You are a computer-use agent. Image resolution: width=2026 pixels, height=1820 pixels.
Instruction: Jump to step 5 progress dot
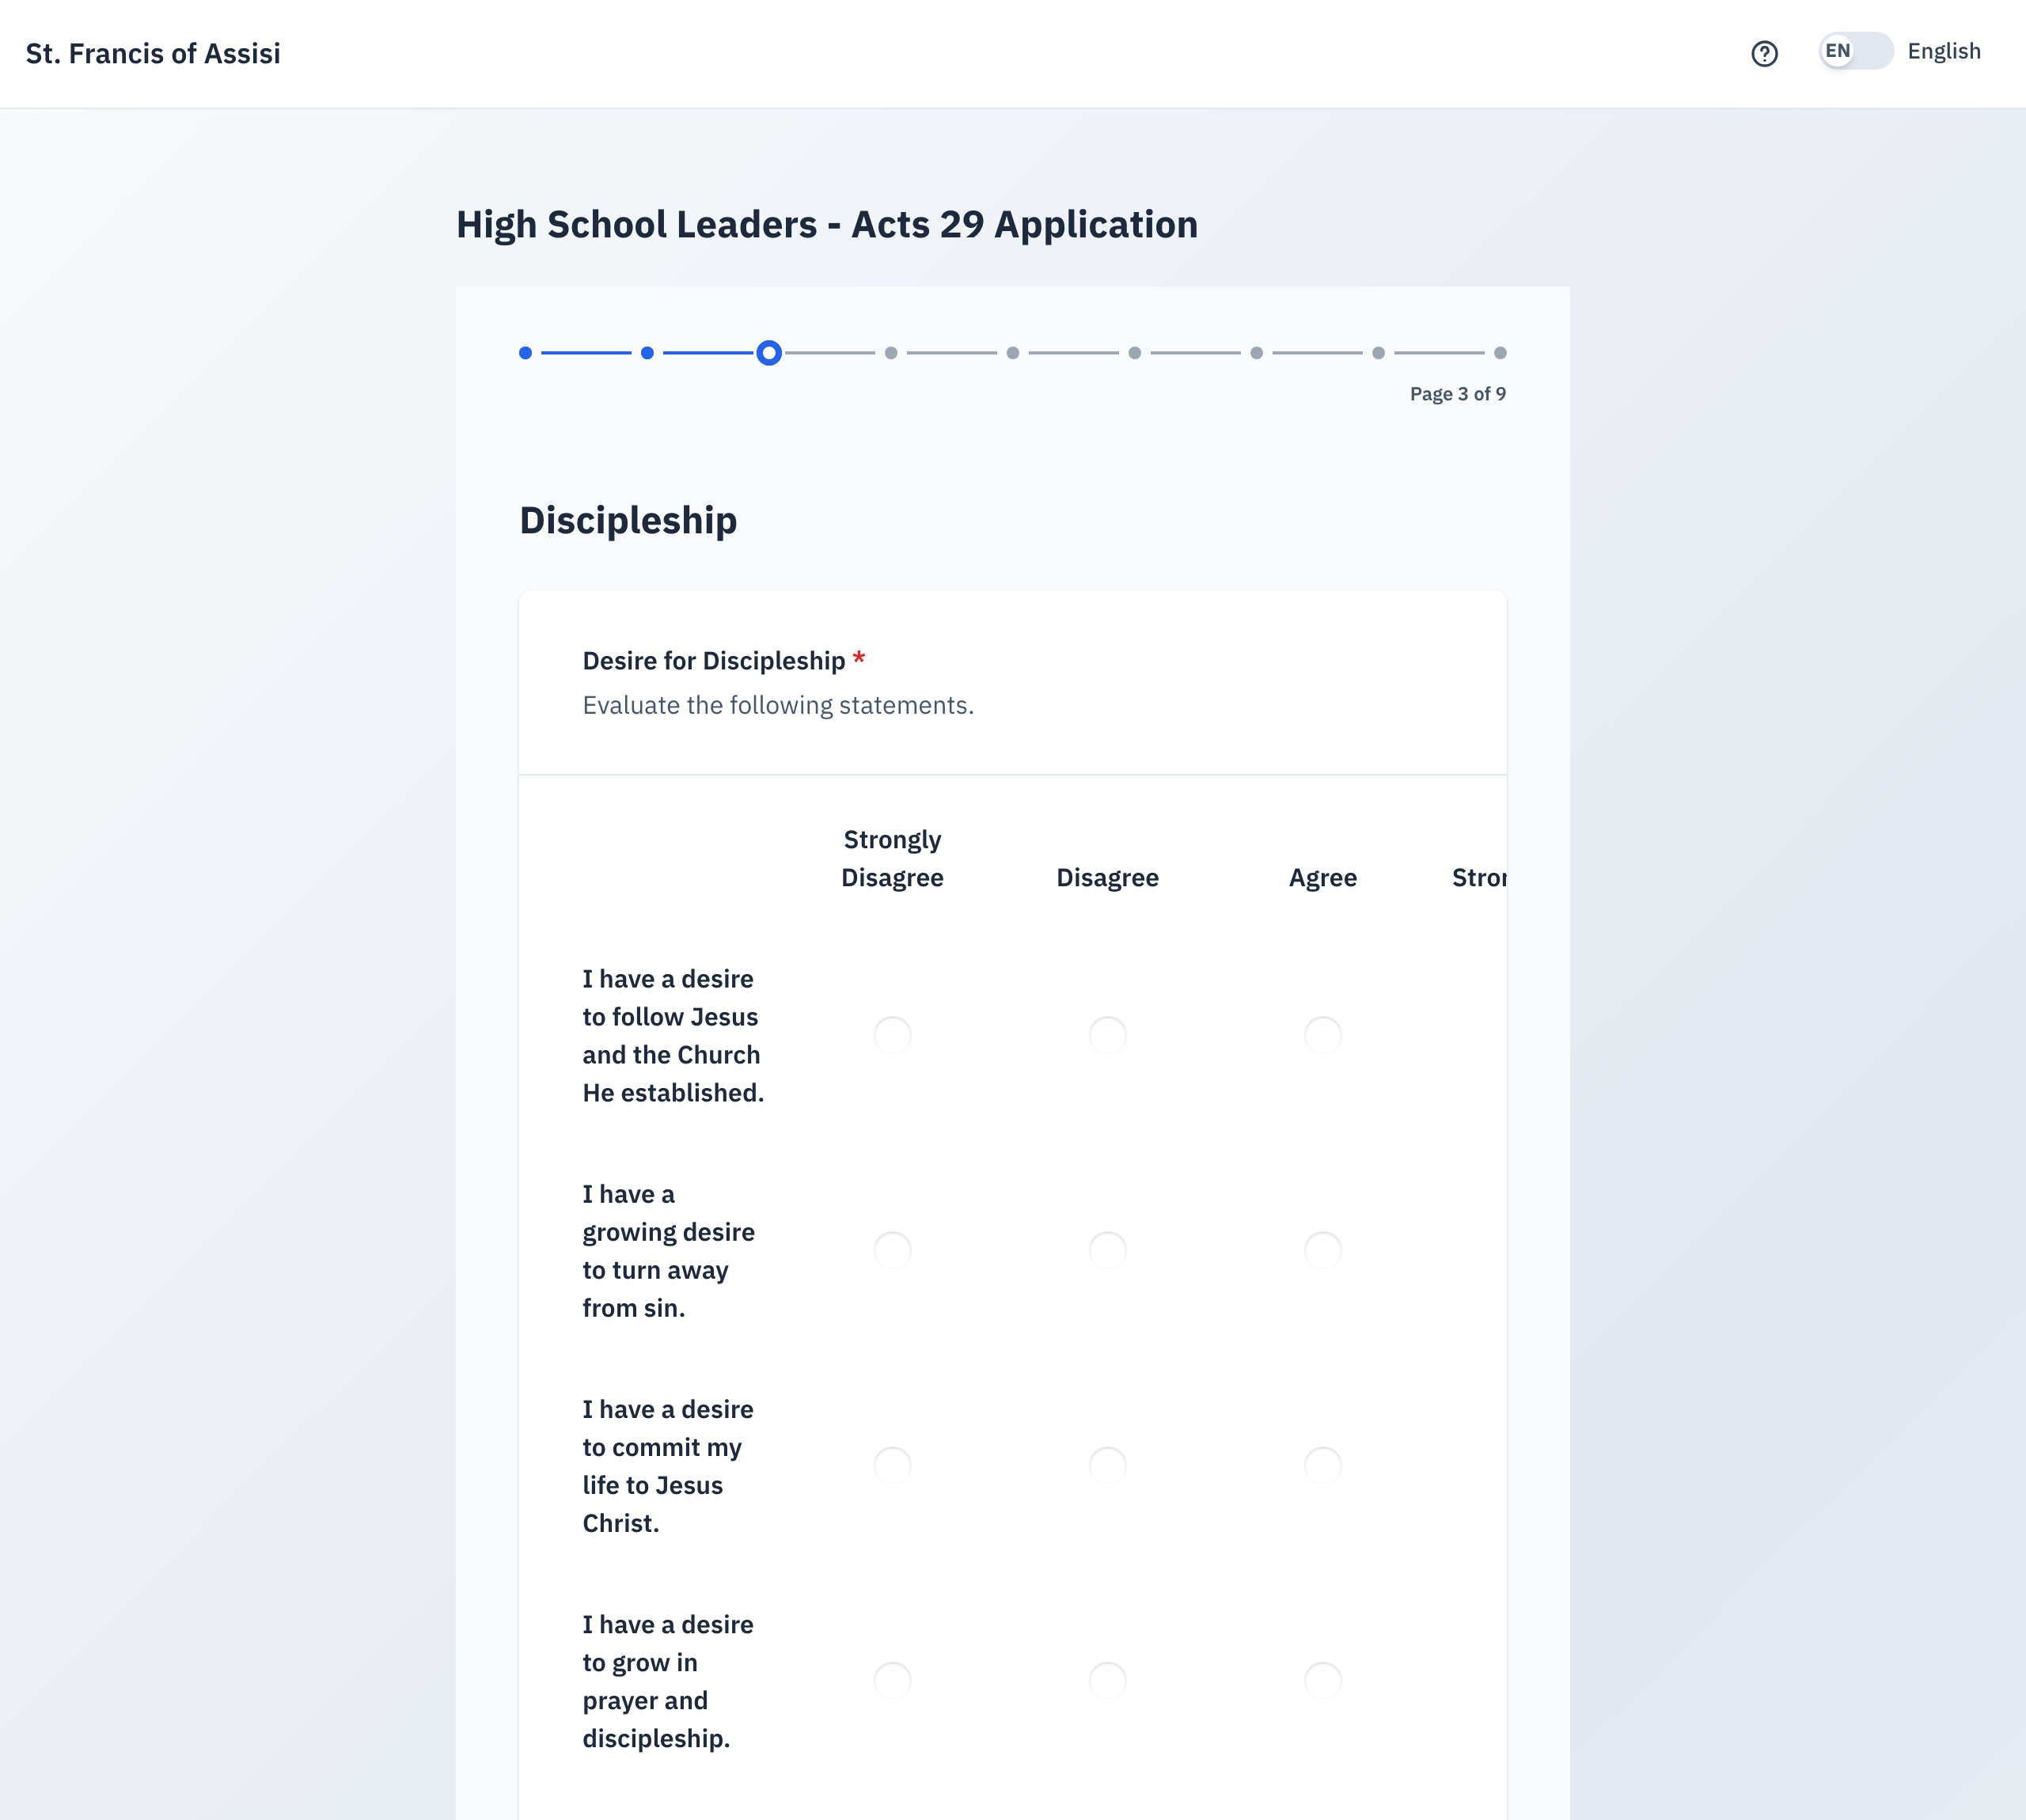point(1013,353)
